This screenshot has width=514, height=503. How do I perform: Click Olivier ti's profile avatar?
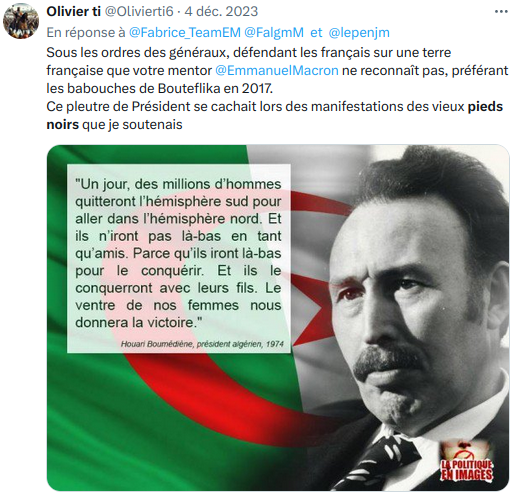21,21
